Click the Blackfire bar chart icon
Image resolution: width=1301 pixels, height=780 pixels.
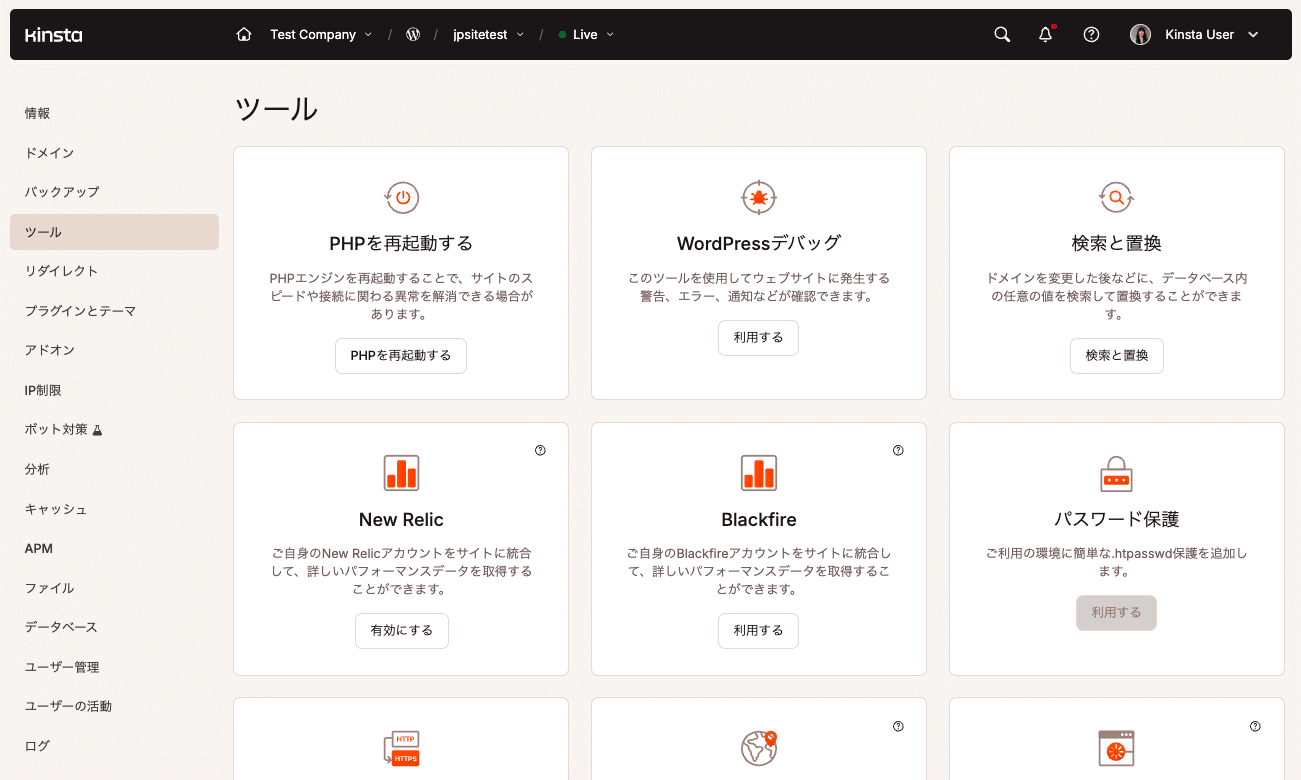tap(759, 473)
